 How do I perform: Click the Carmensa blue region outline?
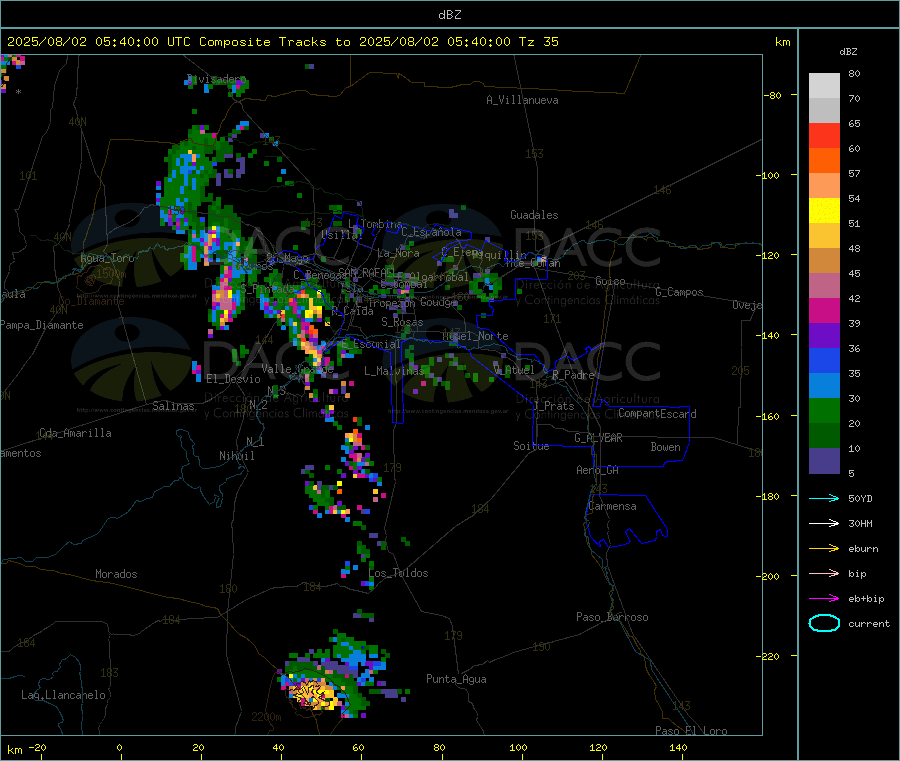625,520
